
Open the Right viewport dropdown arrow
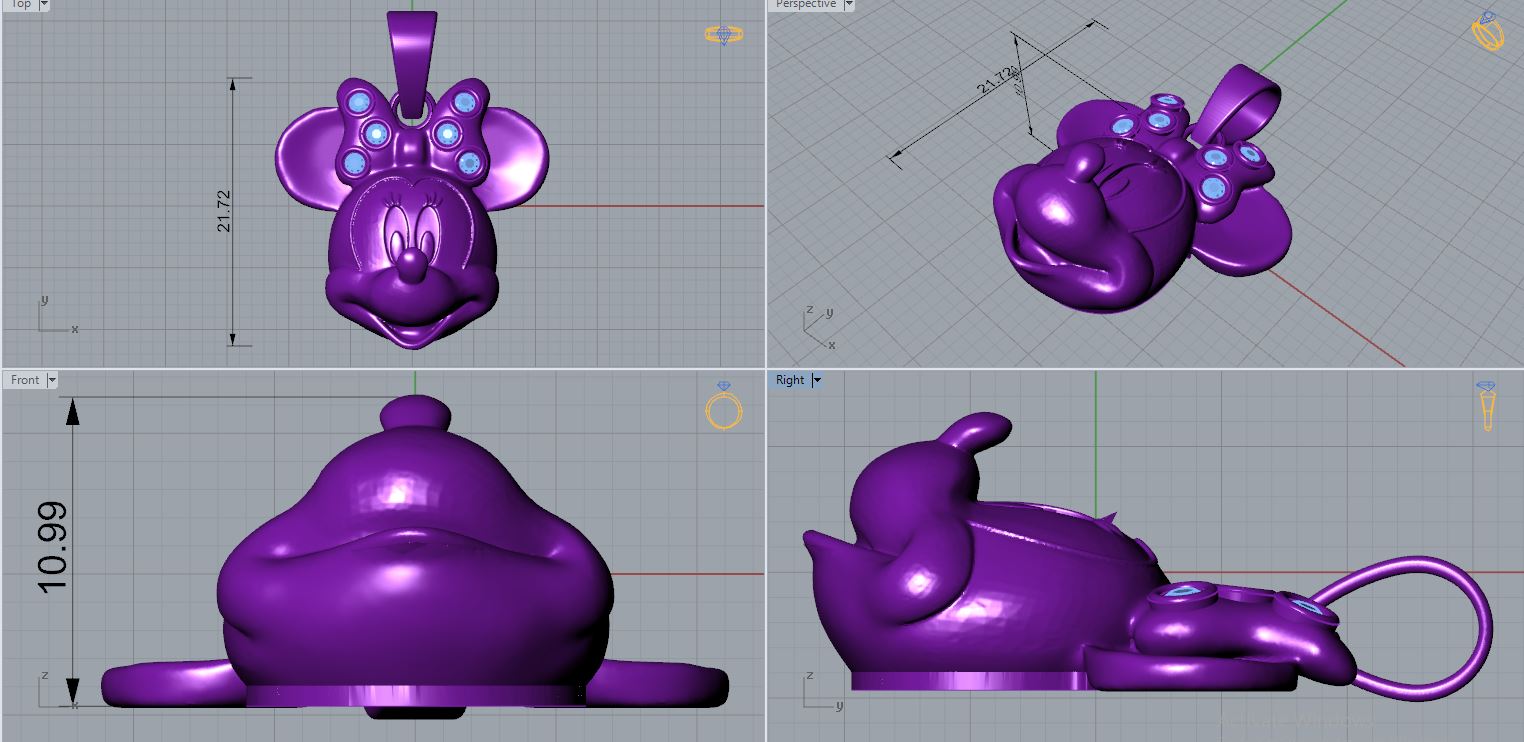pyautogui.click(x=816, y=380)
